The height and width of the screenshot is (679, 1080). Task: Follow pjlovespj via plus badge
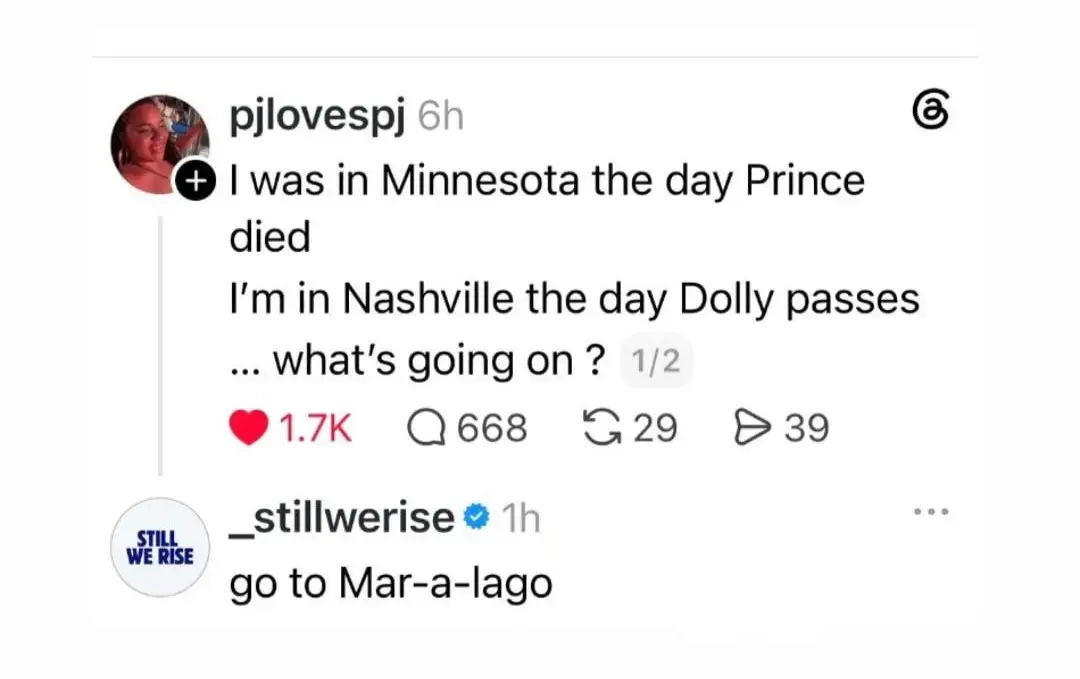click(196, 180)
